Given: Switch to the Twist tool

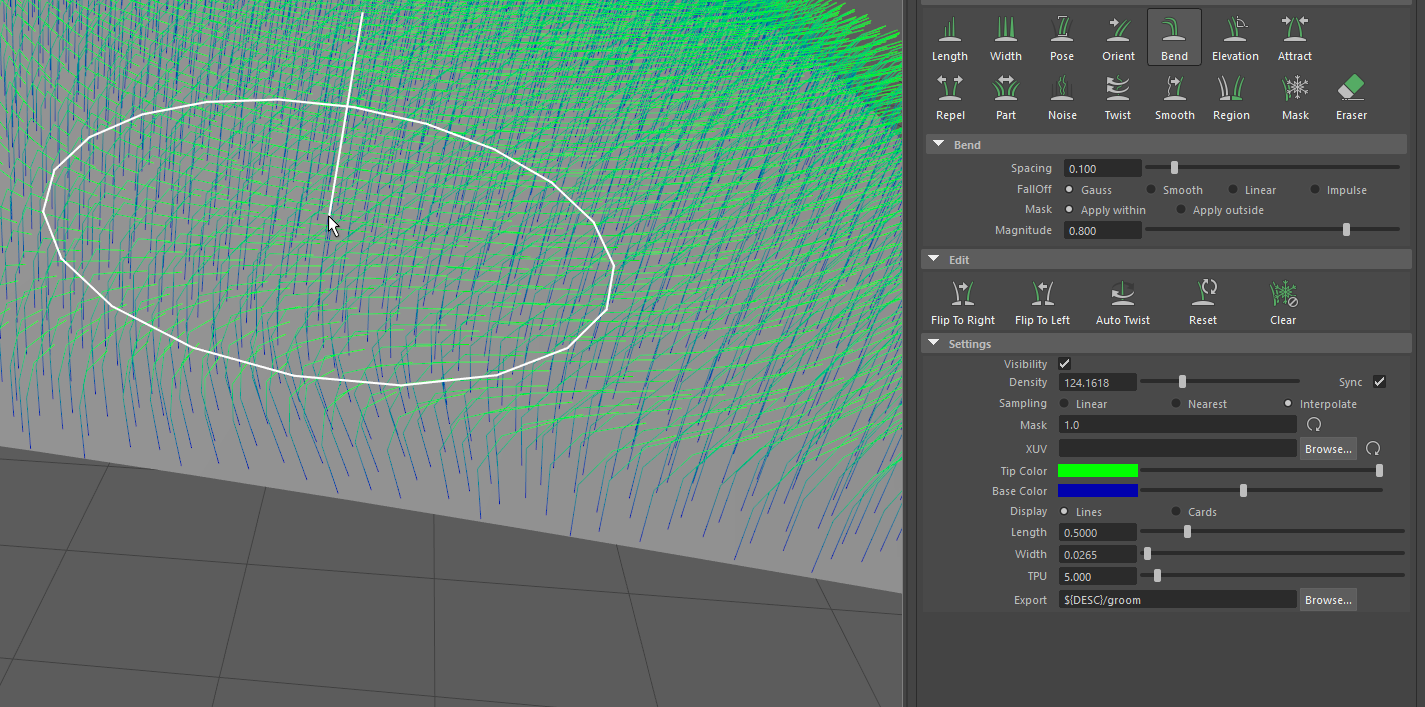Looking at the screenshot, I should point(1117,95).
